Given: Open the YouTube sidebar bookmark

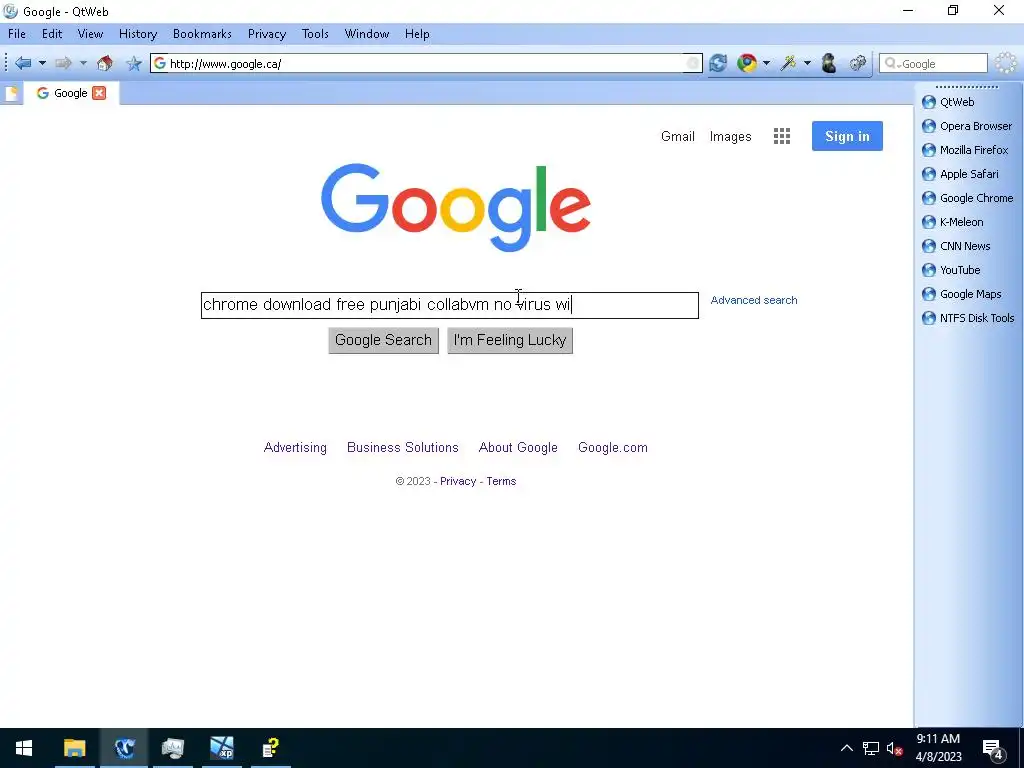Looking at the screenshot, I should click(x=951, y=270).
